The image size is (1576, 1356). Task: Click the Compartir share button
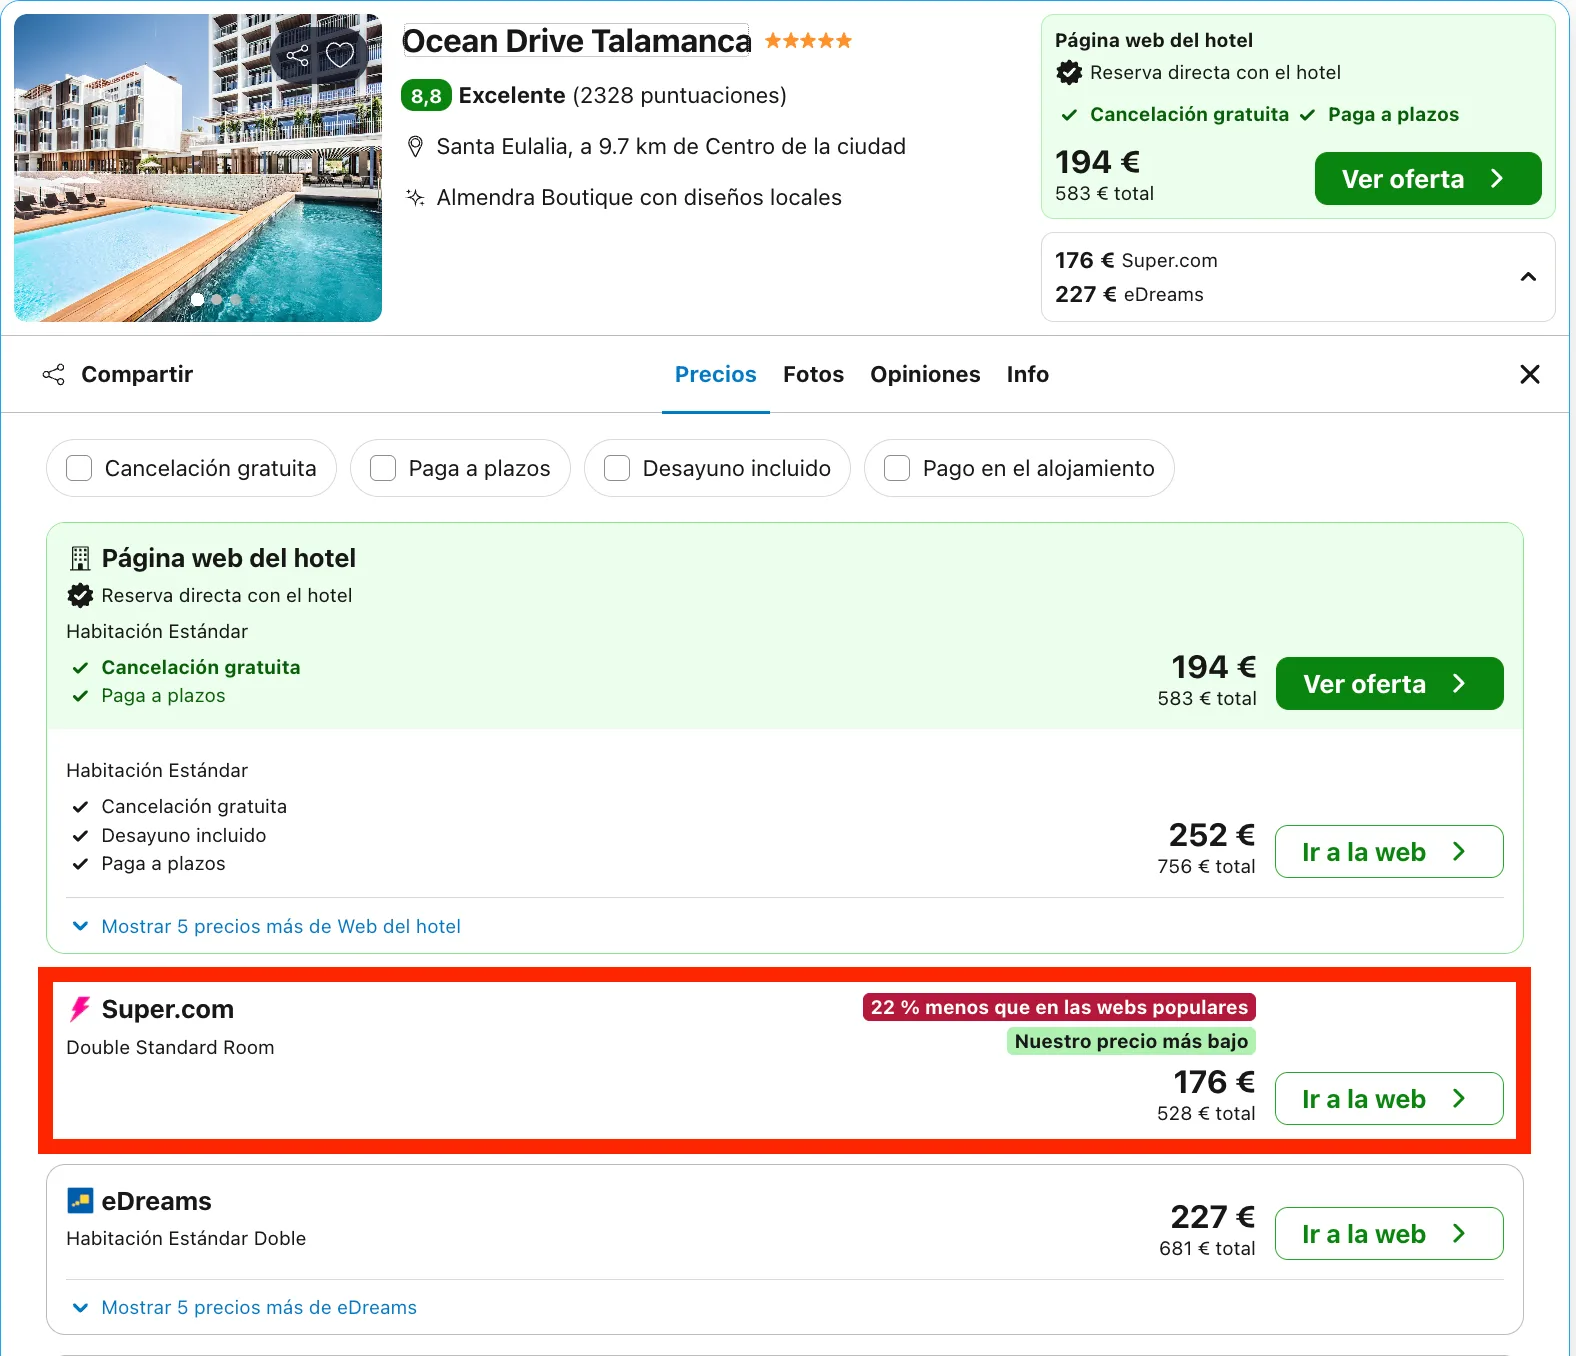coord(117,374)
